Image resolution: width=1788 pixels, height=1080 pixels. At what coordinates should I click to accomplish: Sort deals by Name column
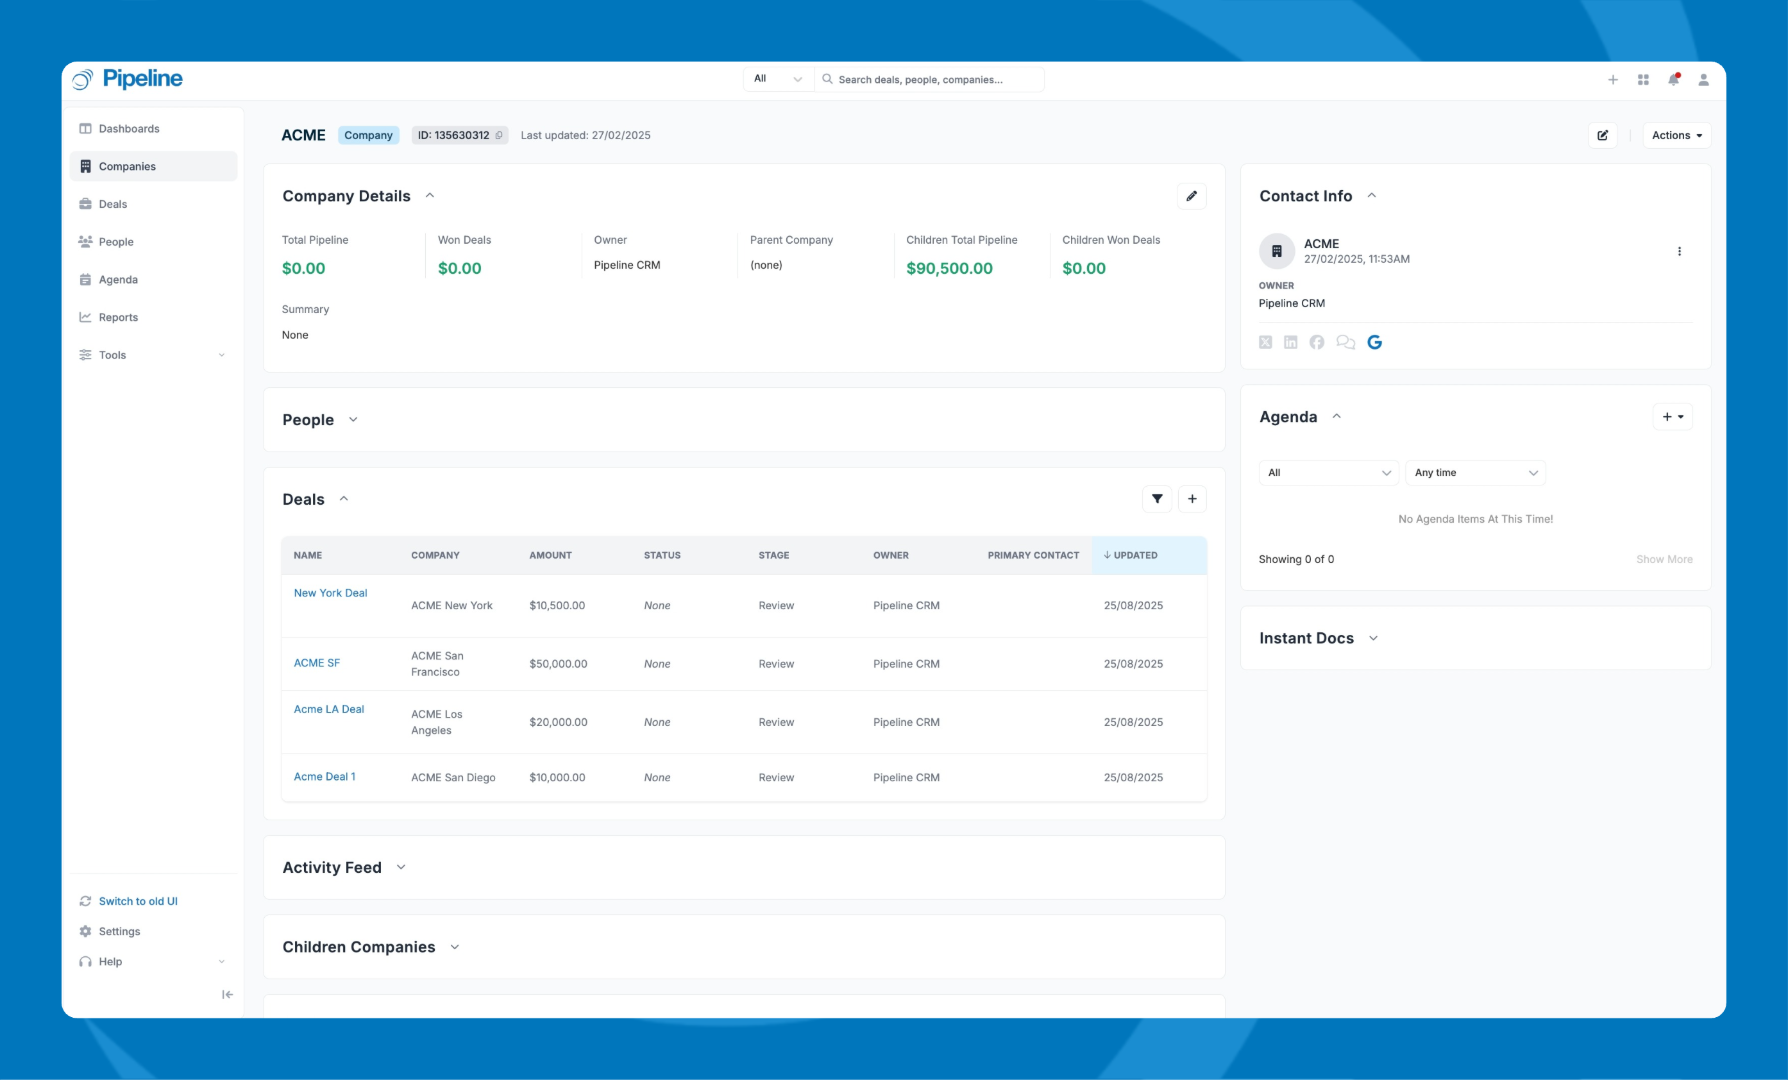(x=308, y=555)
